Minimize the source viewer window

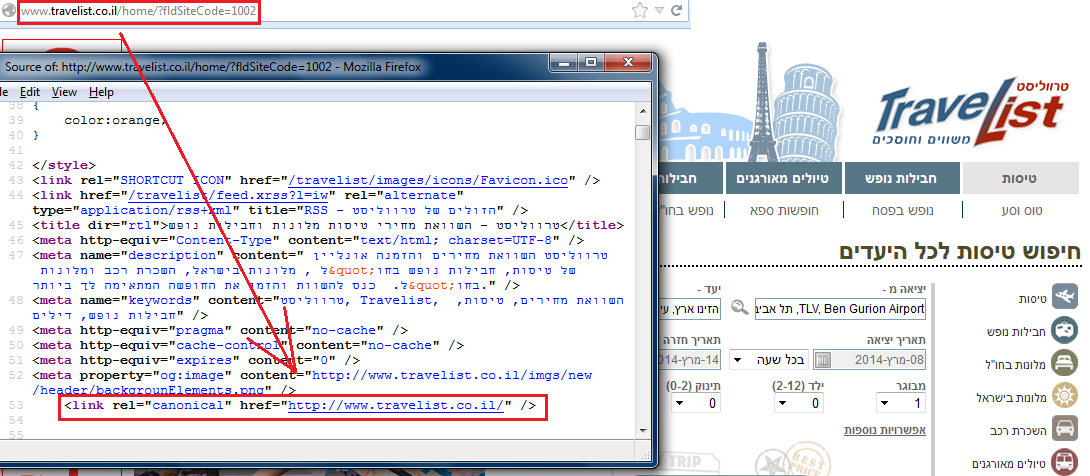[564, 63]
